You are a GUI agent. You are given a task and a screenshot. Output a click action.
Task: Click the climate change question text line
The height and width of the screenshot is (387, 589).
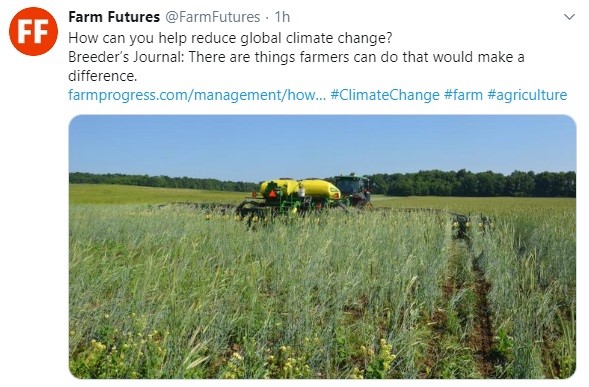point(230,38)
